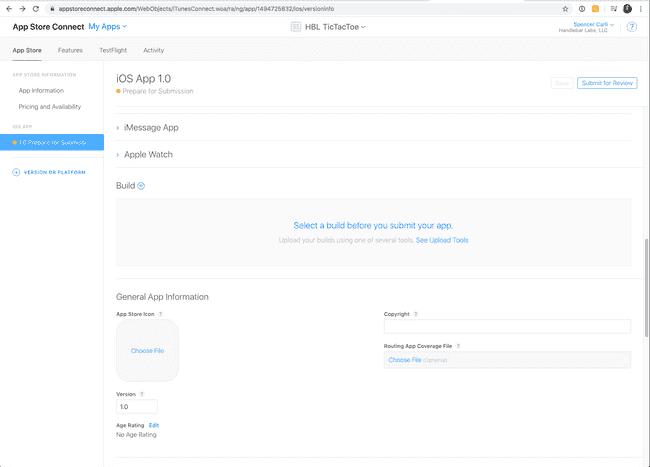Screen dimensions: 650x467
Task: Click 'Select a build before you submit' text
Action: tap(373, 225)
